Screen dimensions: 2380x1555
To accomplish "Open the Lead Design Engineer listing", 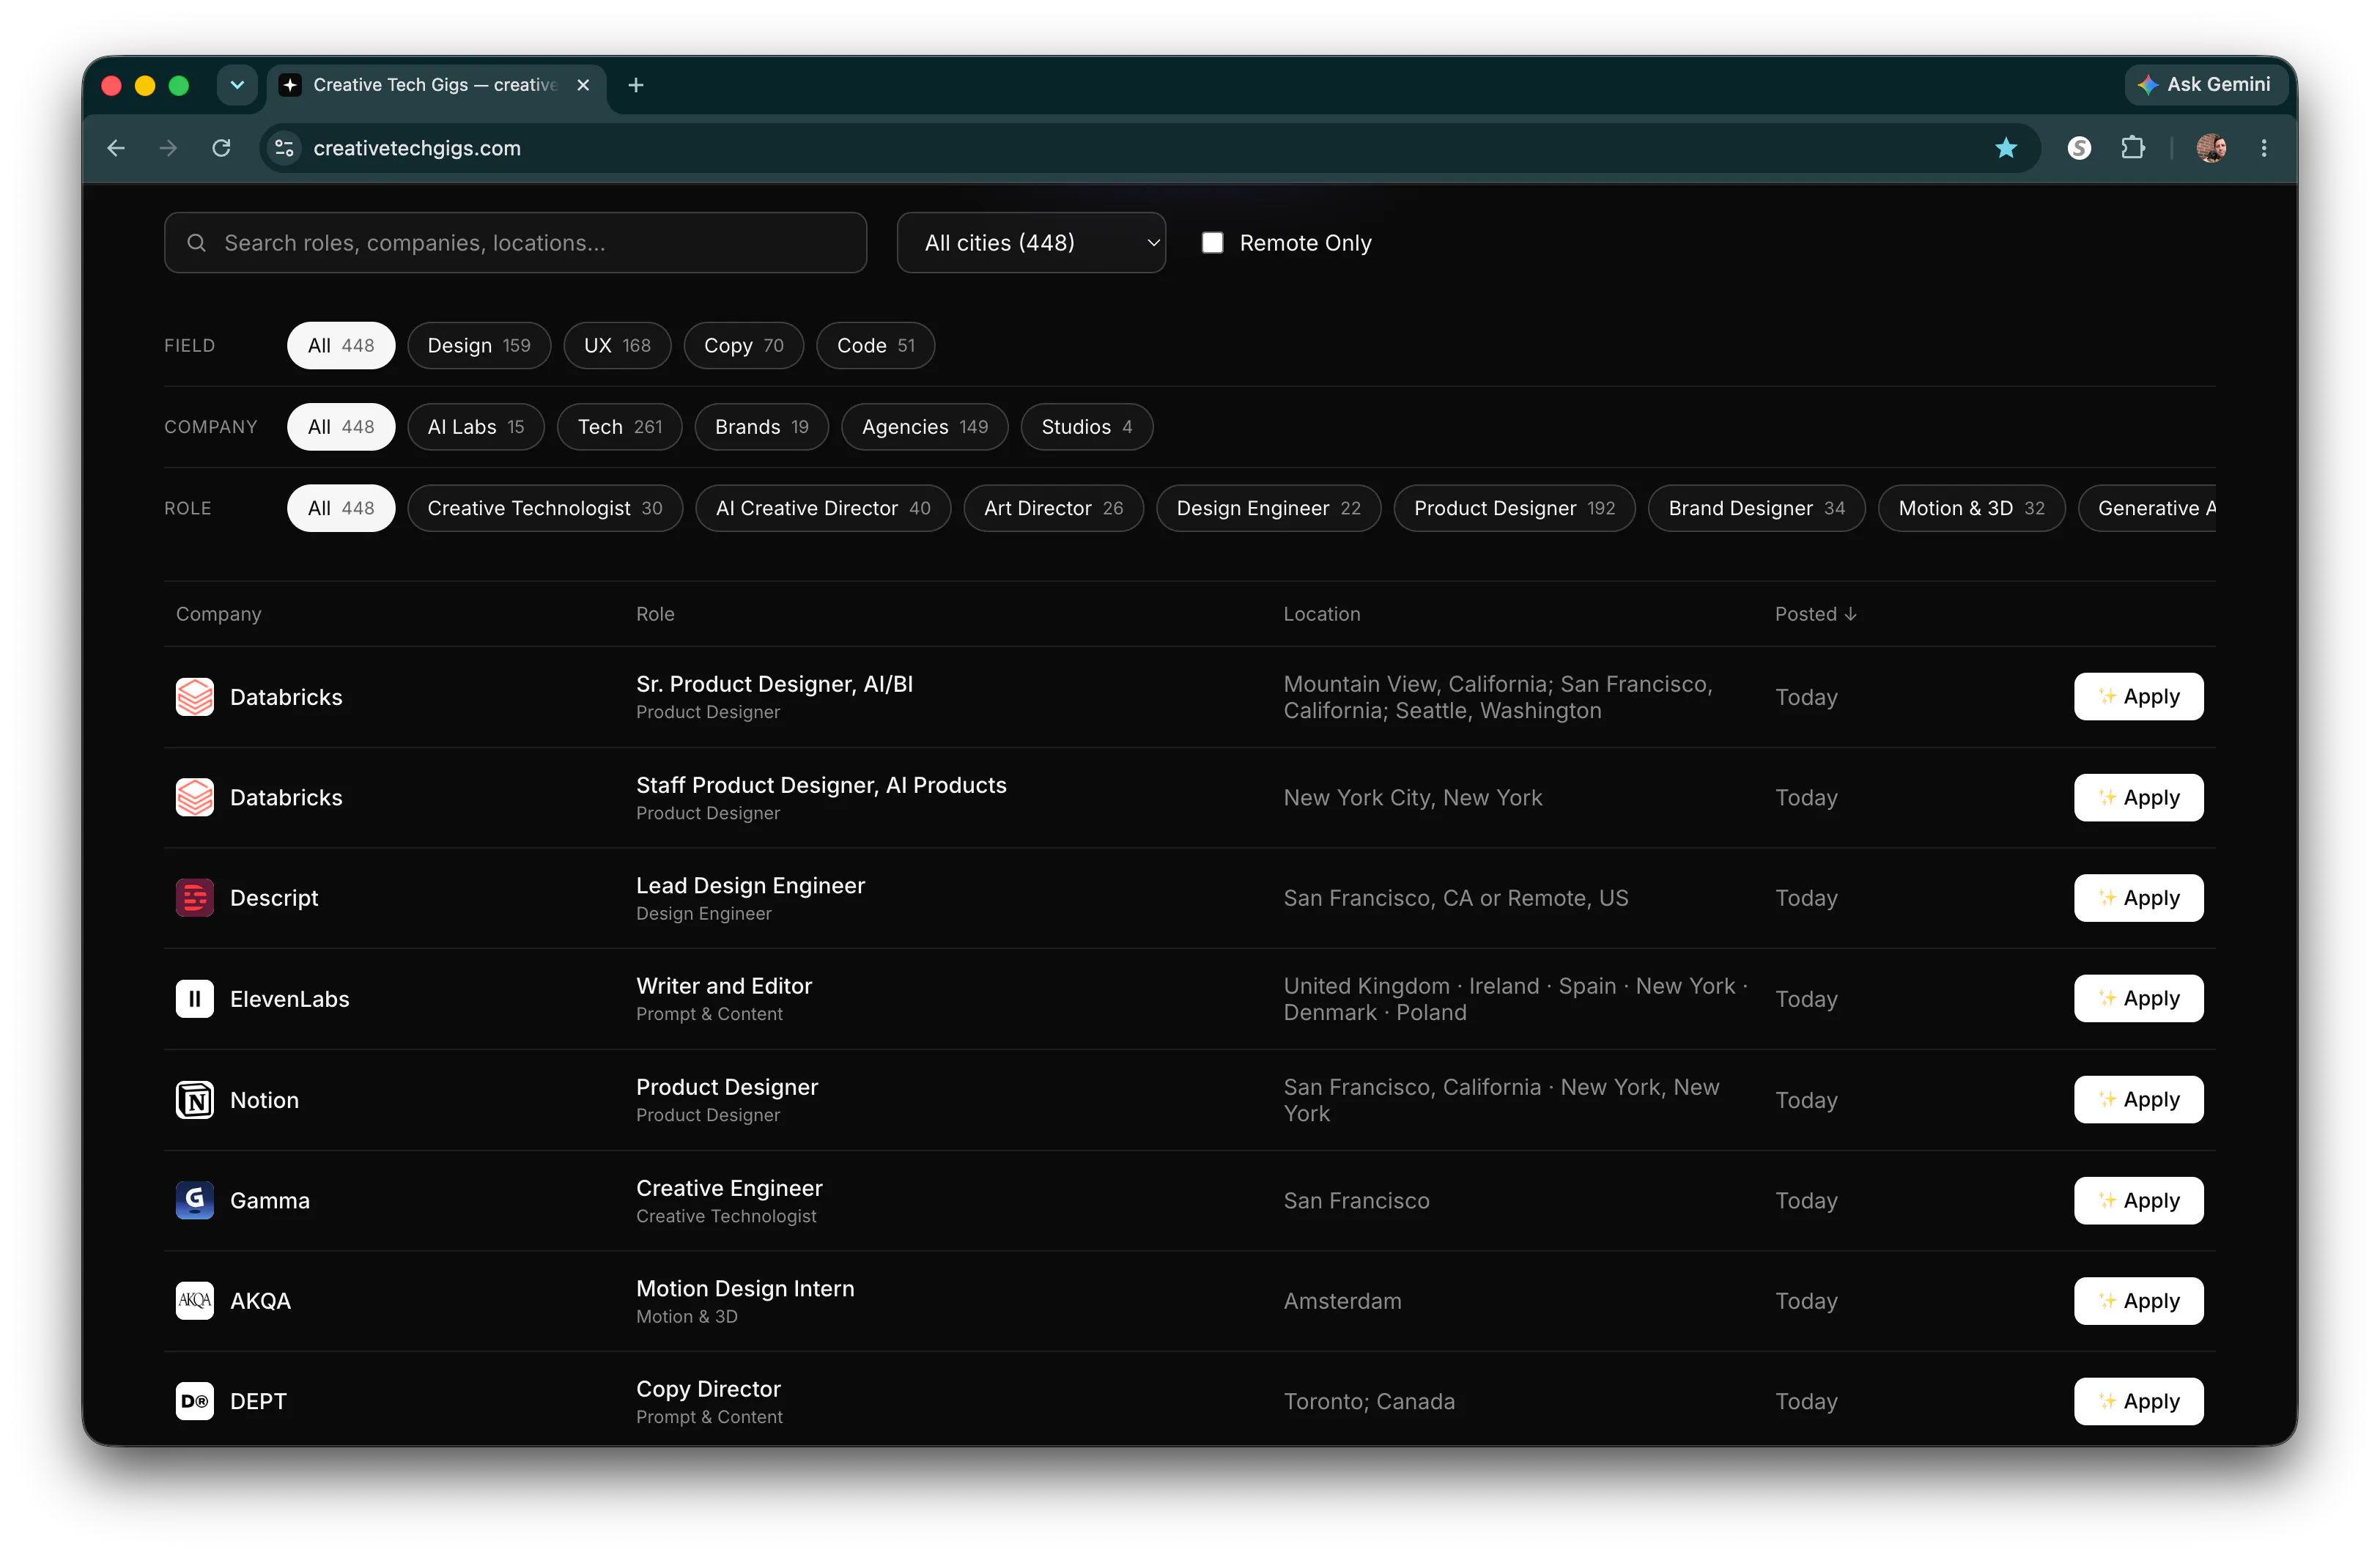I will [x=750, y=885].
